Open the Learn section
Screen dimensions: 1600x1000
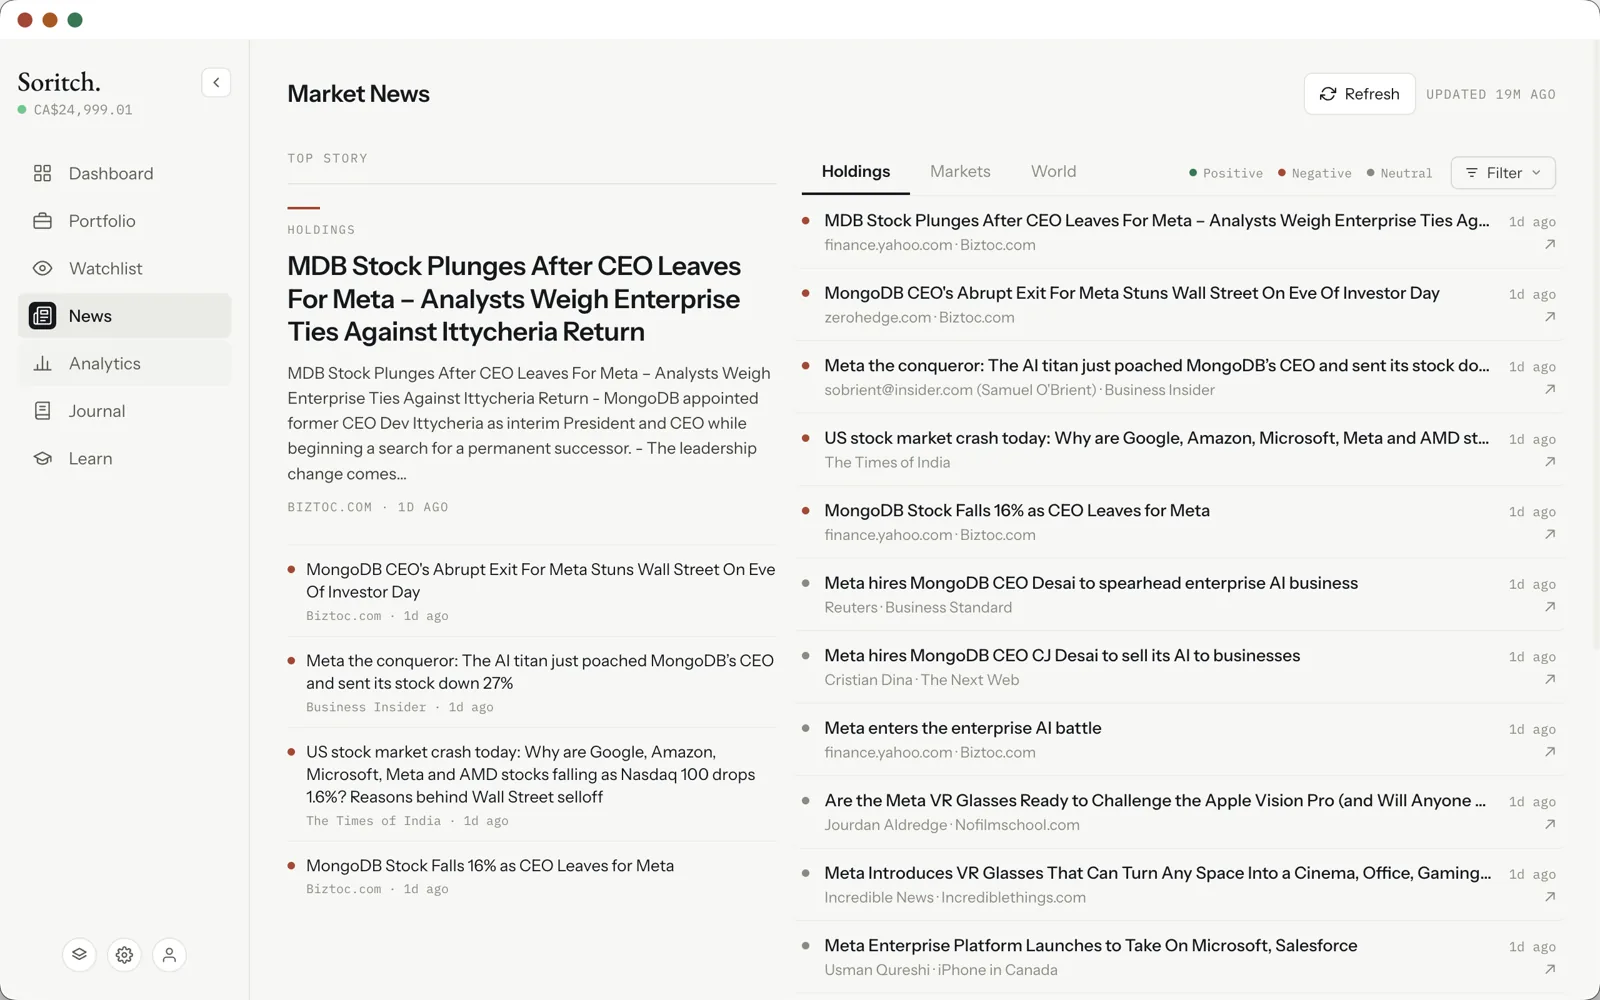(124, 459)
